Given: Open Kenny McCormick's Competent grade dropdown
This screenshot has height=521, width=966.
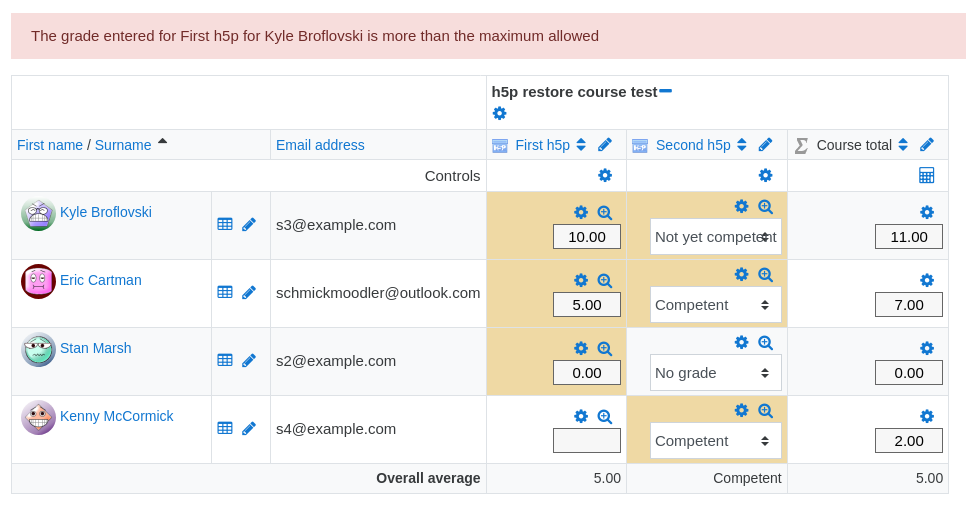Looking at the screenshot, I should (716, 441).
